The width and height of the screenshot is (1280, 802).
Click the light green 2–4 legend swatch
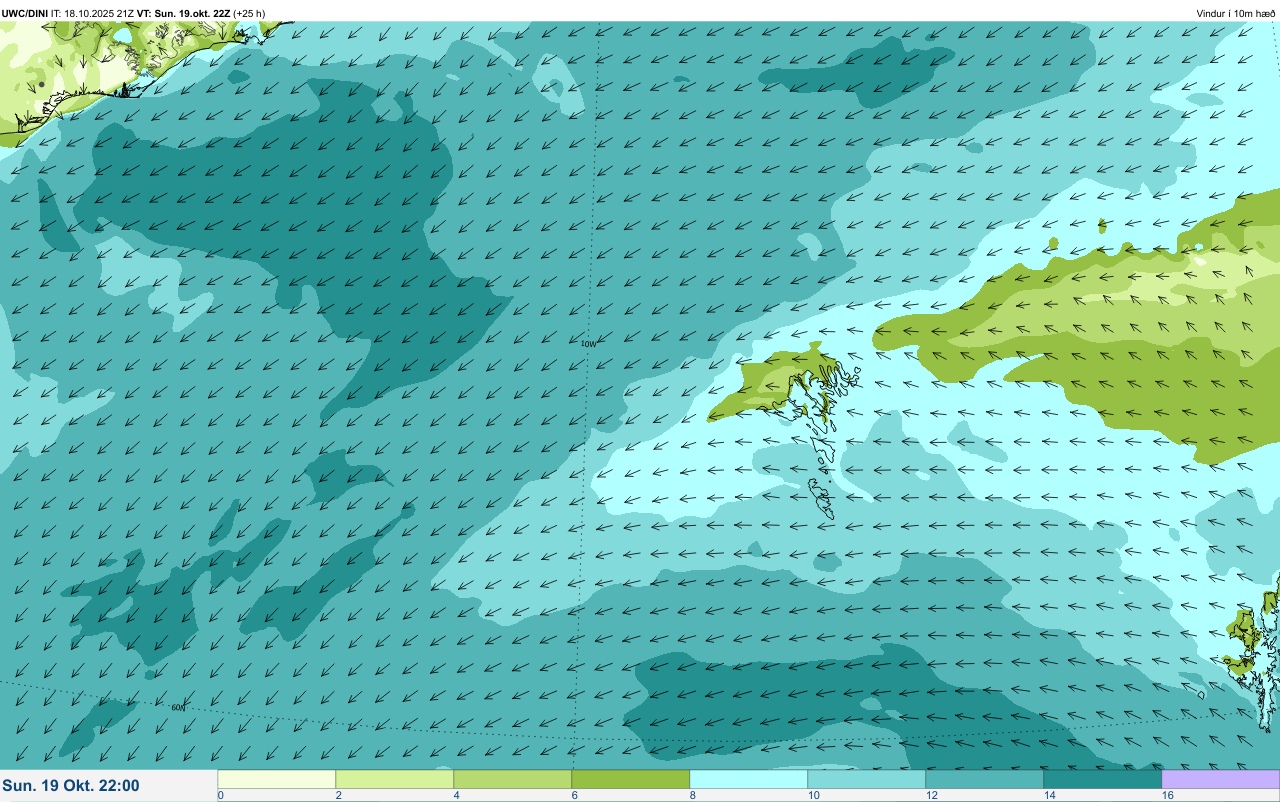(394, 779)
